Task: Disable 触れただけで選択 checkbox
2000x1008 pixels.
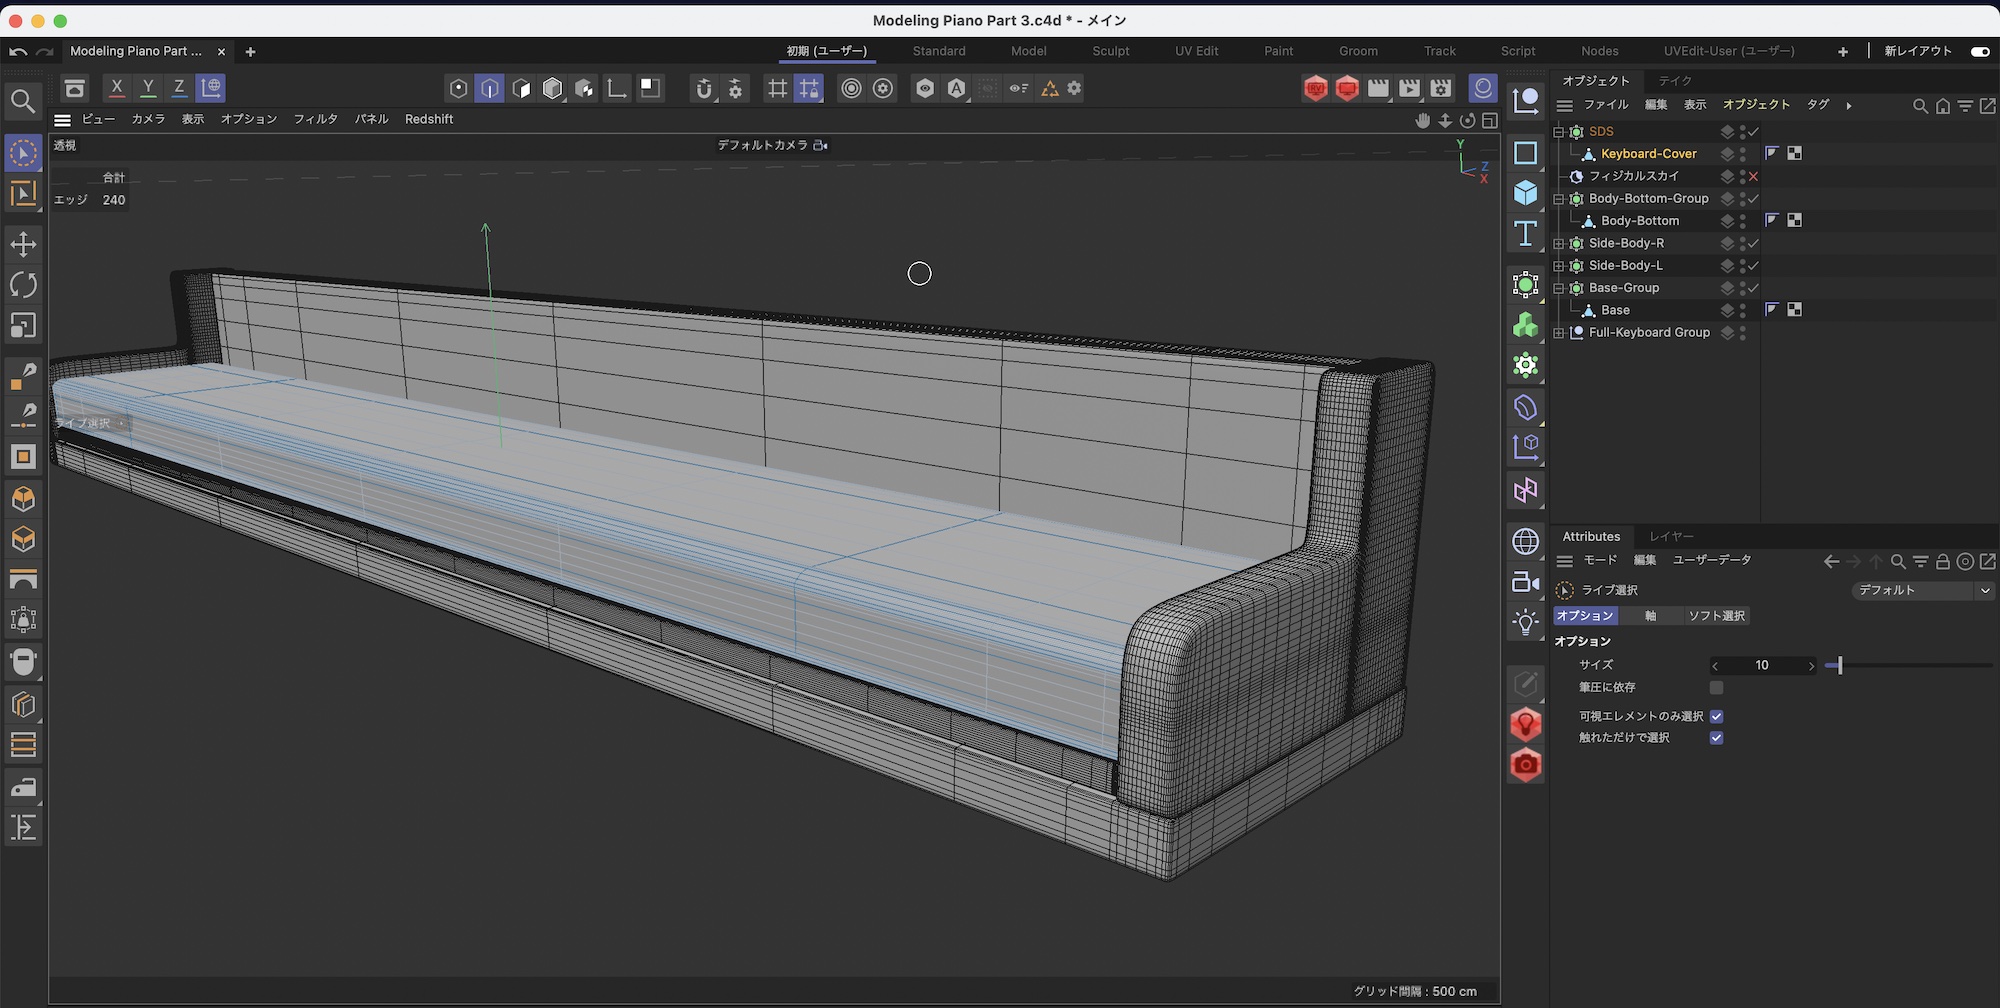Action: 1716,738
